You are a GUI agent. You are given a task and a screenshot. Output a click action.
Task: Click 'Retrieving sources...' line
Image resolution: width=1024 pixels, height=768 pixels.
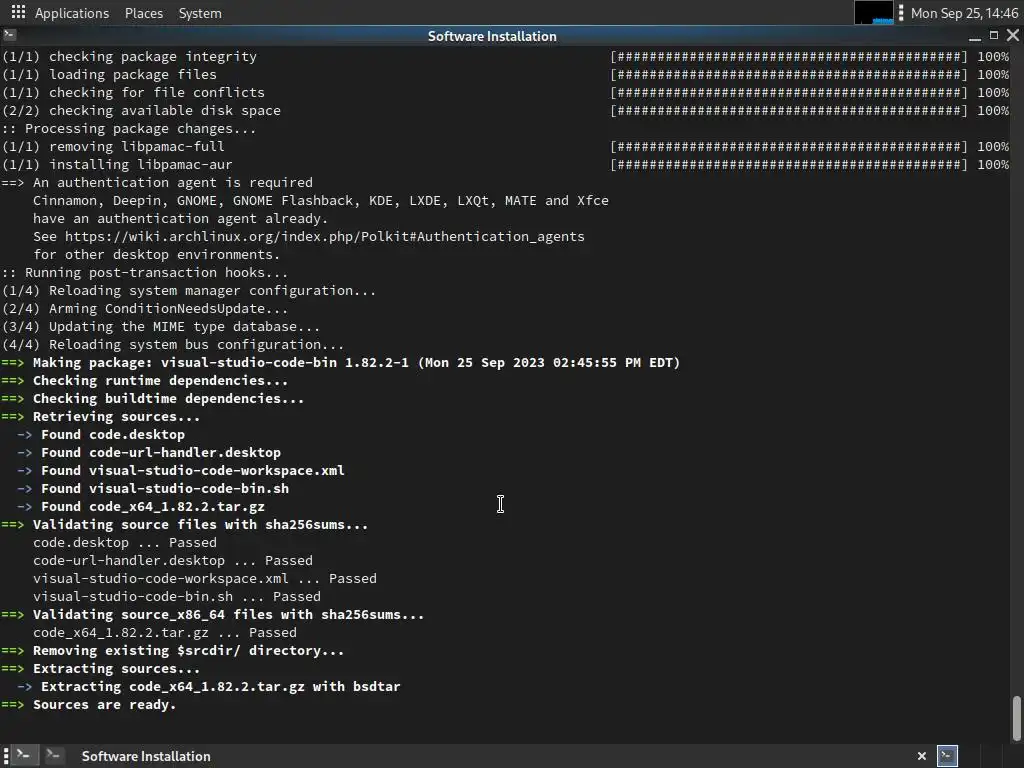click(x=101, y=417)
